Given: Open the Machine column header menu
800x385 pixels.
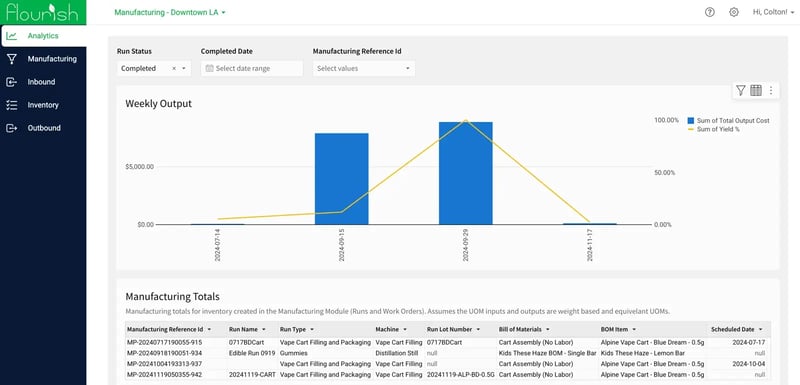Looking at the screenshot, I should (405, 329).
